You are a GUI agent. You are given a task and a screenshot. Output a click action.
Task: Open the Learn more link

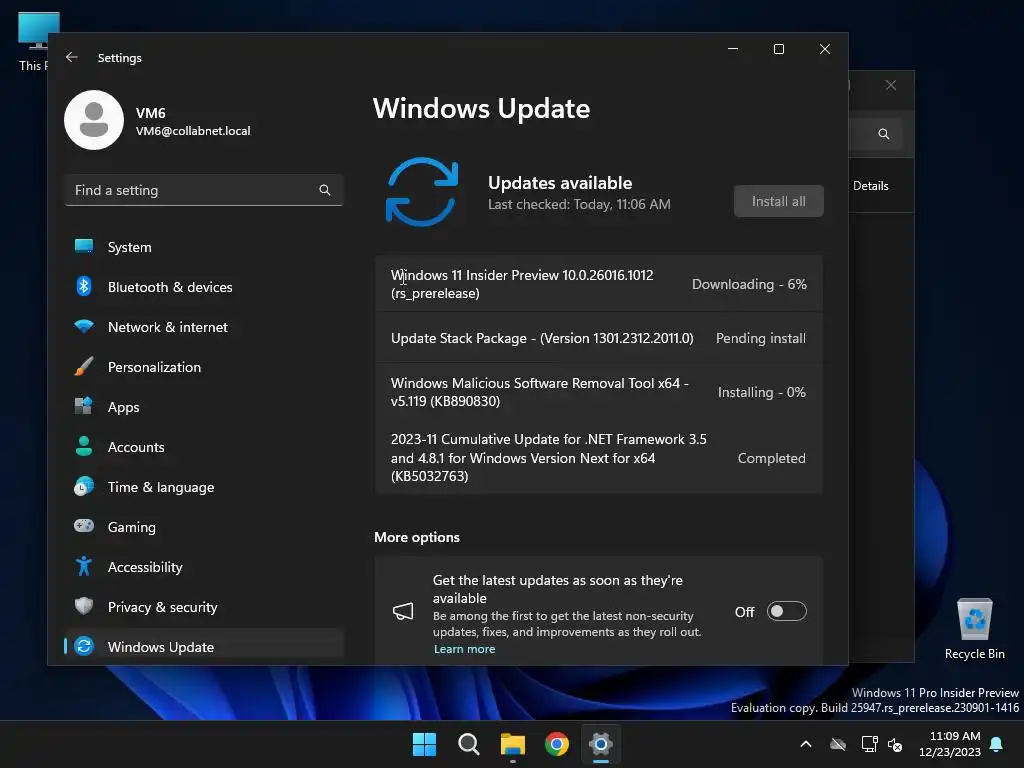click(x=464, y=649)
